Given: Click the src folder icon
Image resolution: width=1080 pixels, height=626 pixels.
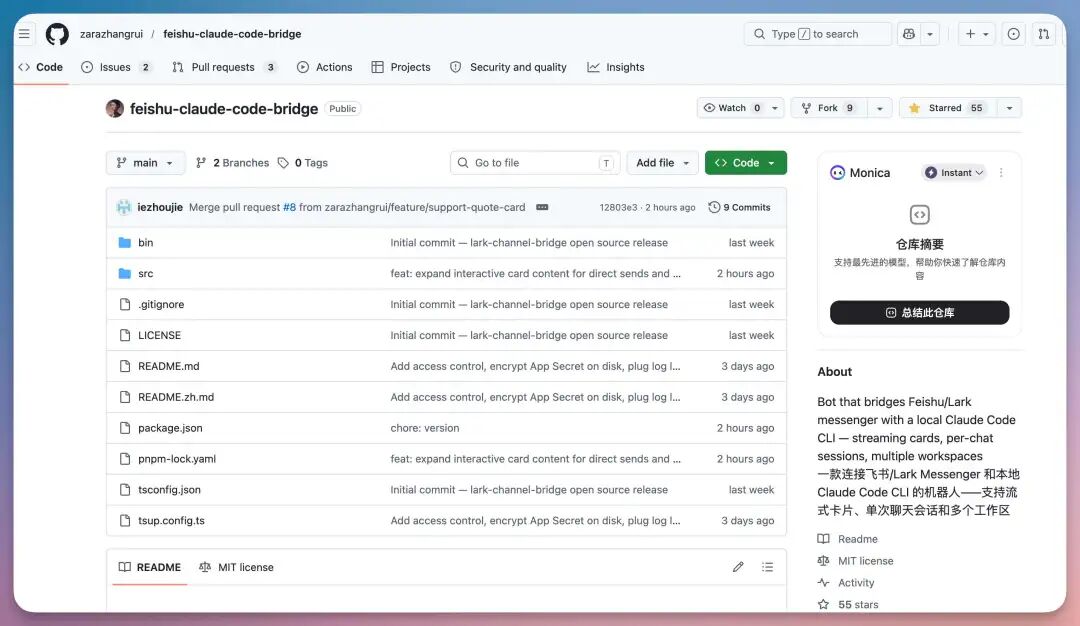Looking at the screenshot, I should click(x=125, y=273).
